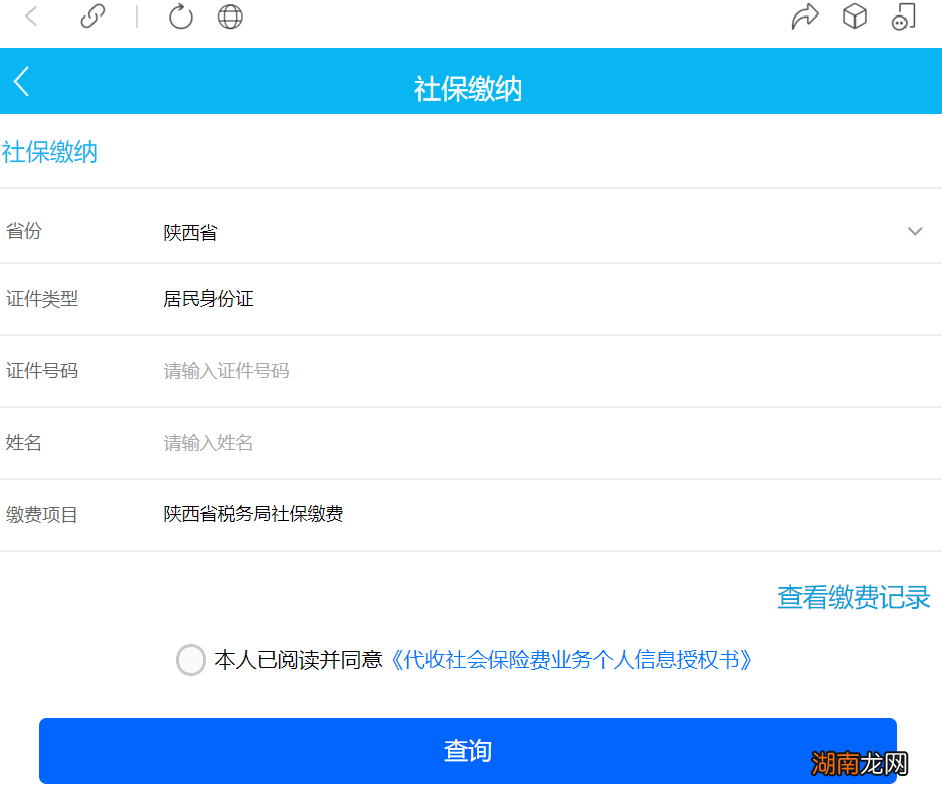This screenshot has width=942, height=790.
Task: Agree to the personal information authorization
Action: [190, 660]
